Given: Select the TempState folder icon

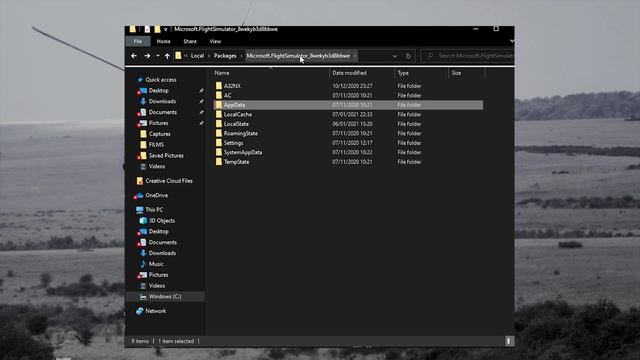Looking at the screenshot, I should [219, 162].
